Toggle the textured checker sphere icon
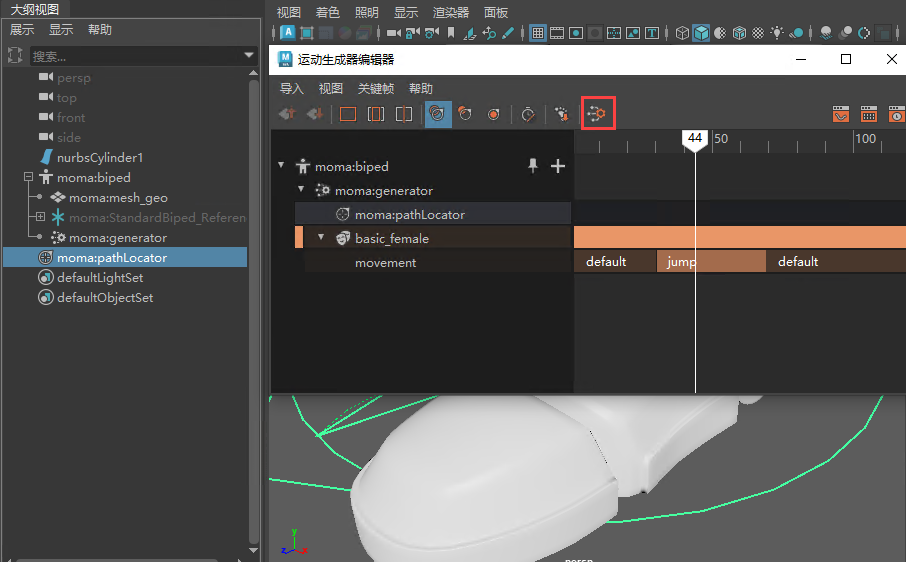906x562 pixels. click(x=758, y=33)
